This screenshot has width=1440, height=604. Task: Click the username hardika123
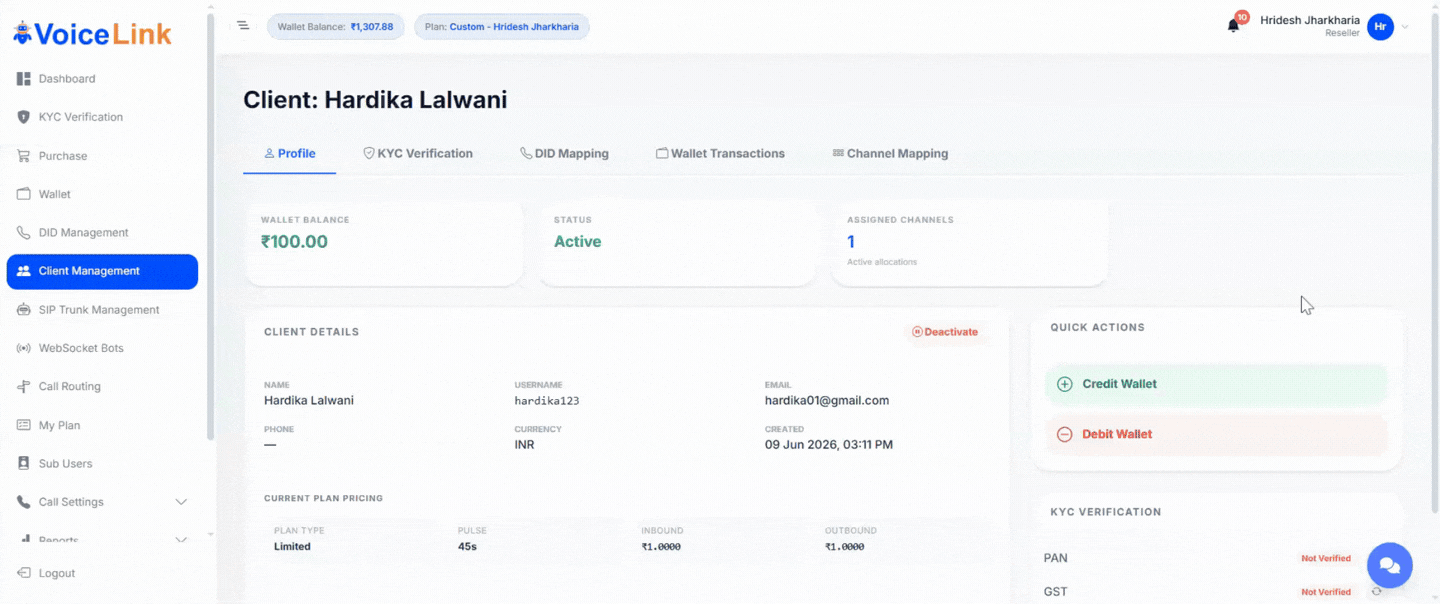coord(547,401)
